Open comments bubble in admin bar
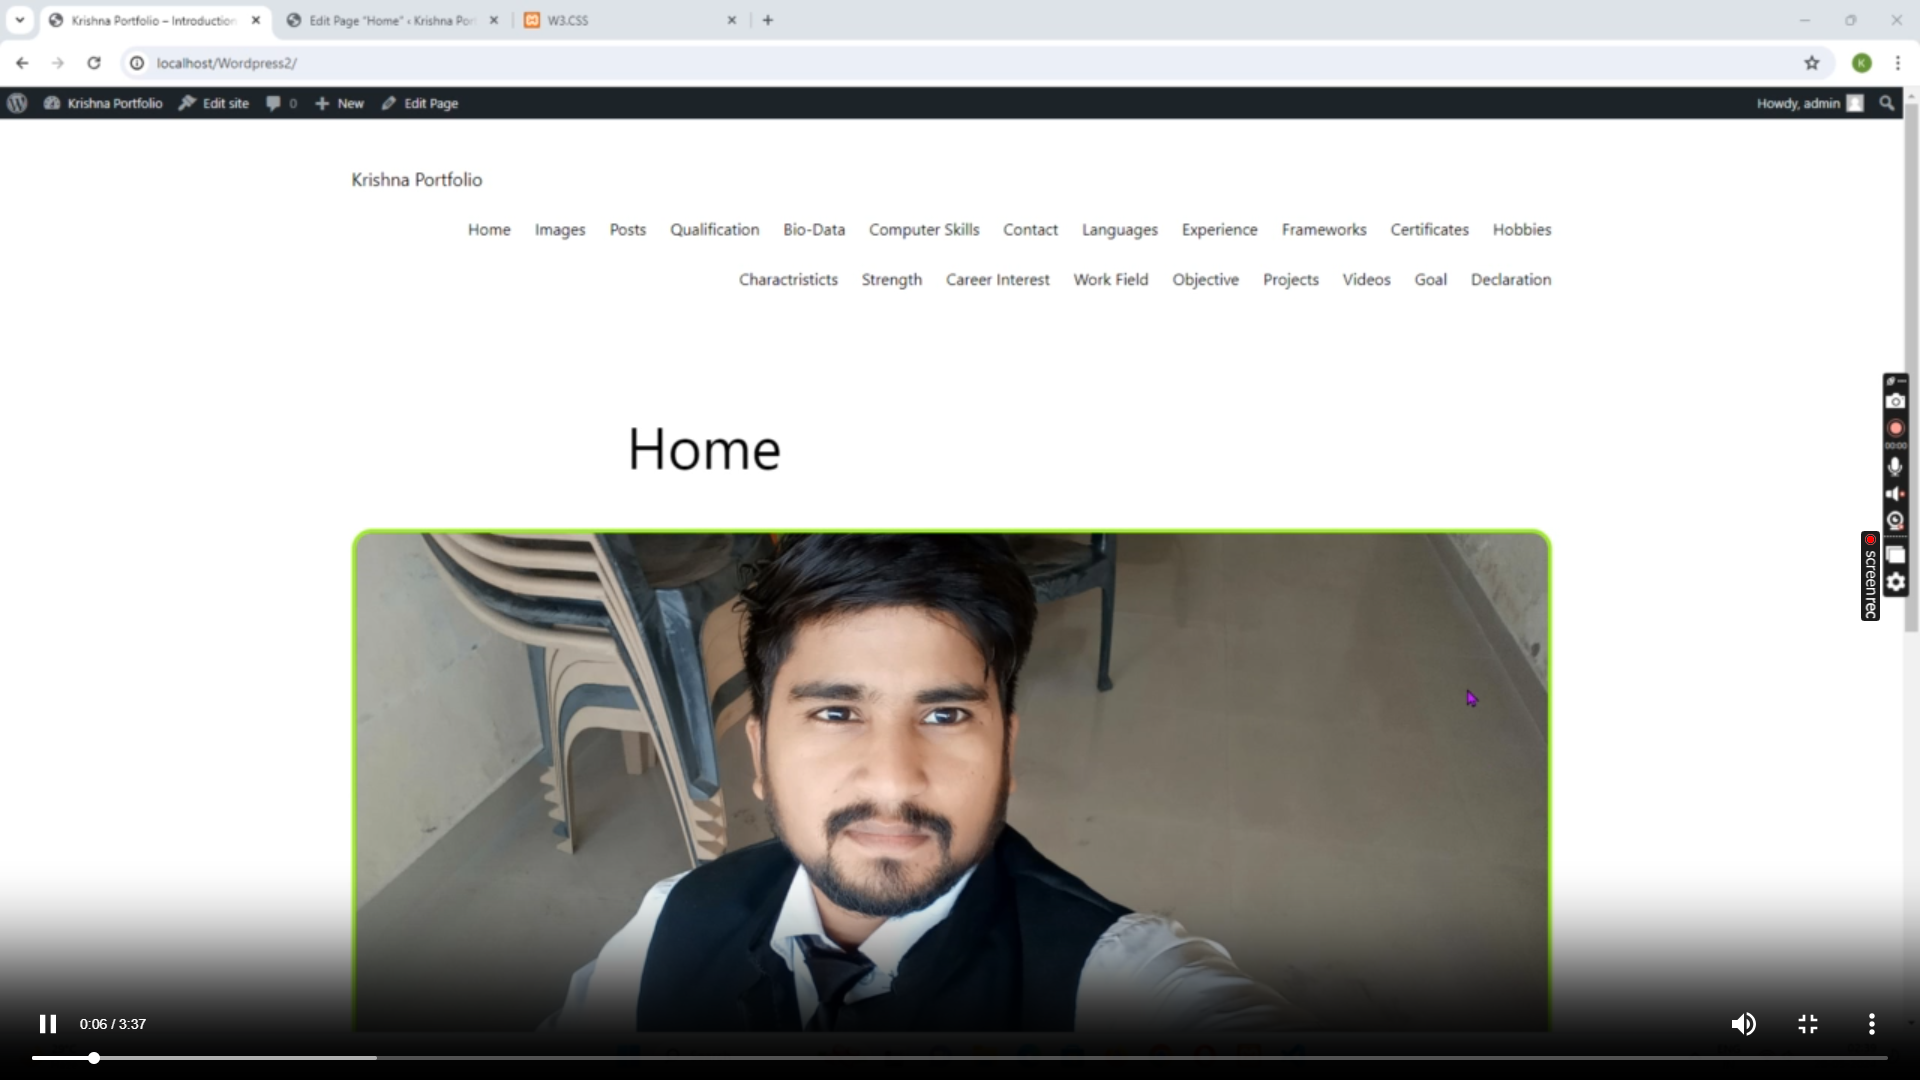The image size is (1920, 1080). (281, 103)
